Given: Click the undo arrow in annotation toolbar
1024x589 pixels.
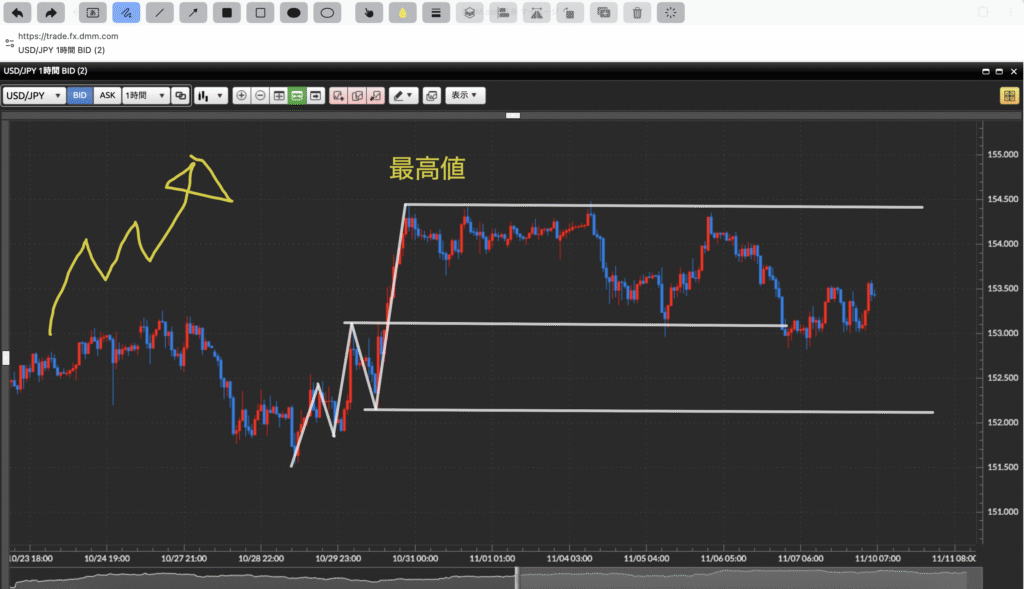Looking at the screenshot, I should (x=17, y=13).
